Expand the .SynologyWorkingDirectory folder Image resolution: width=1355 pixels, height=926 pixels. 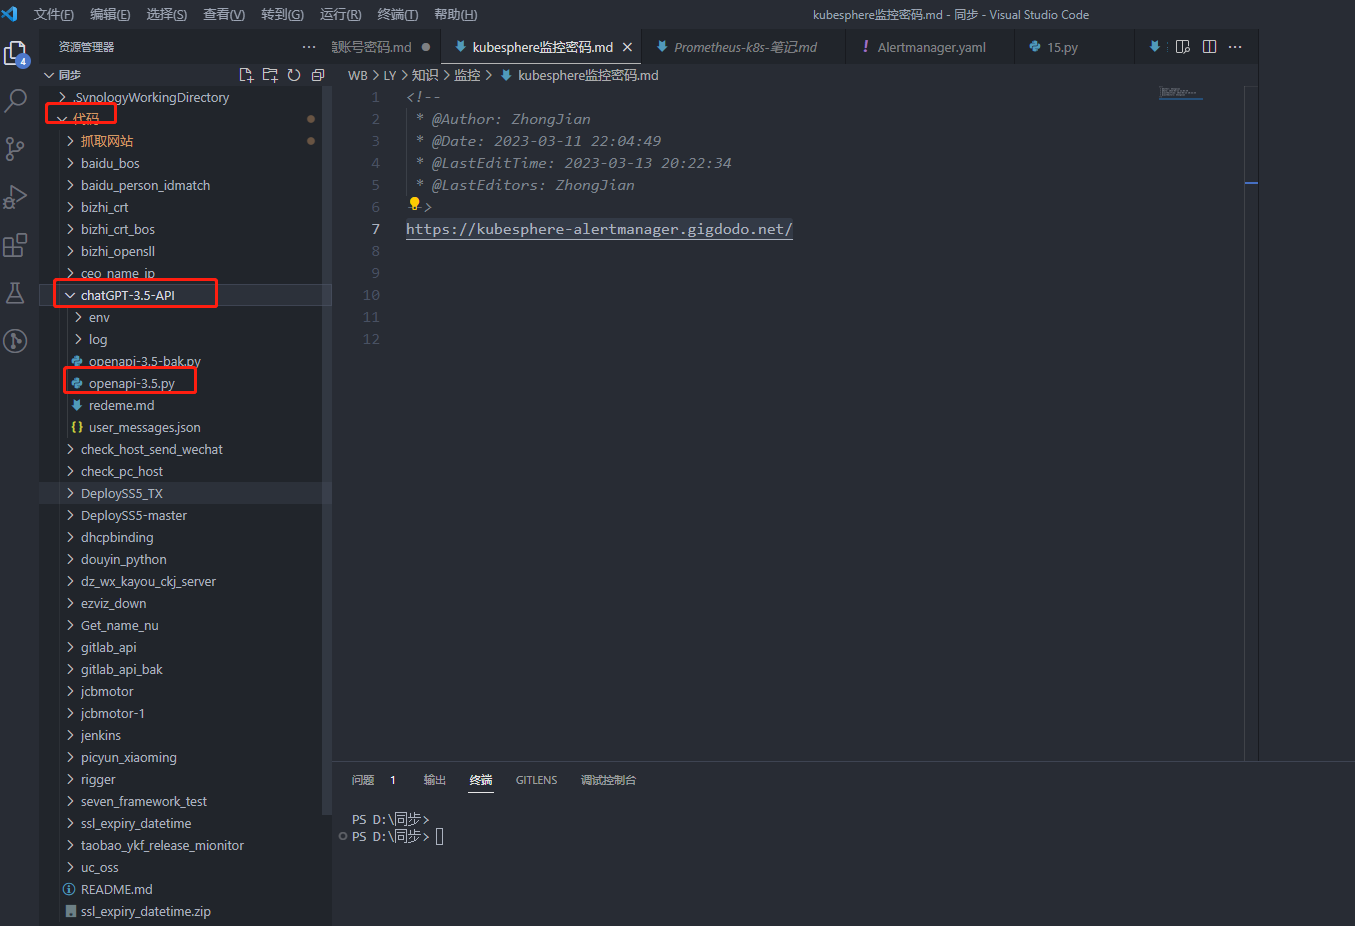(62, 97)
